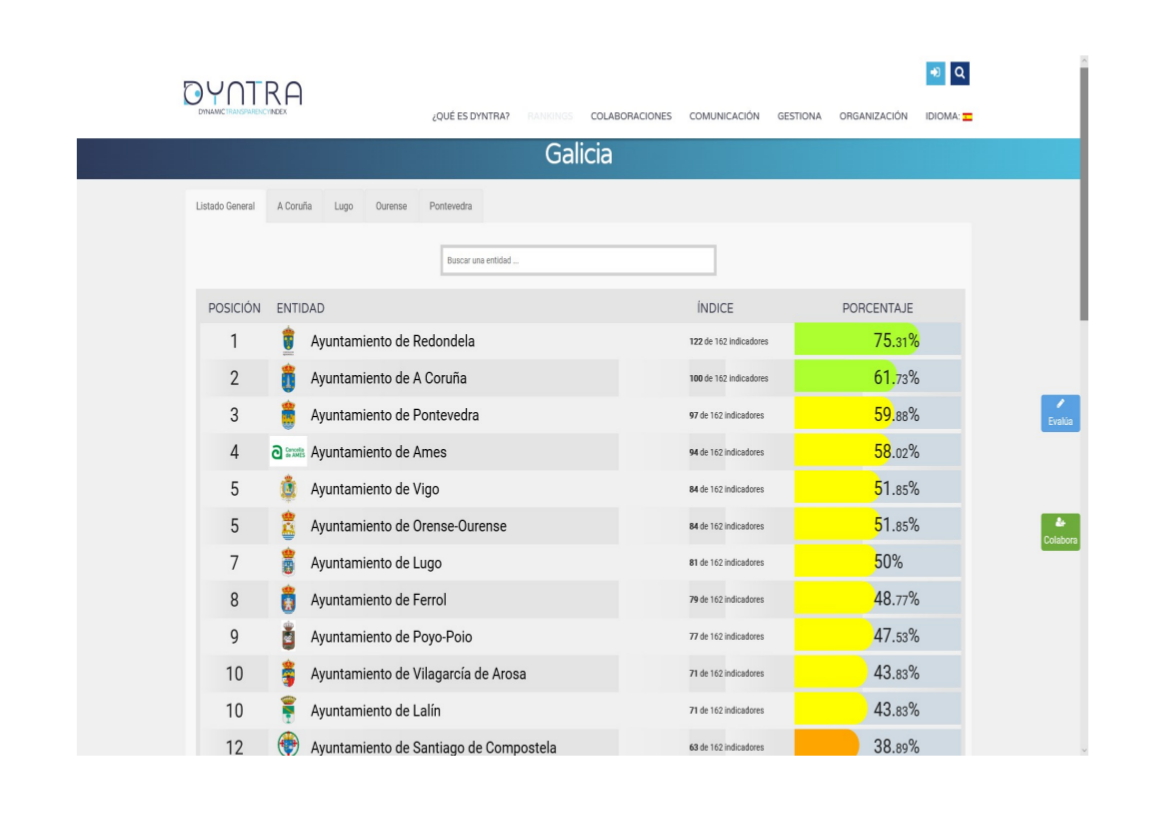Screen dimensions: 1169x826
Task: Click the Santiago de Compostela coat of arms
Action: [x=288, y=744]
